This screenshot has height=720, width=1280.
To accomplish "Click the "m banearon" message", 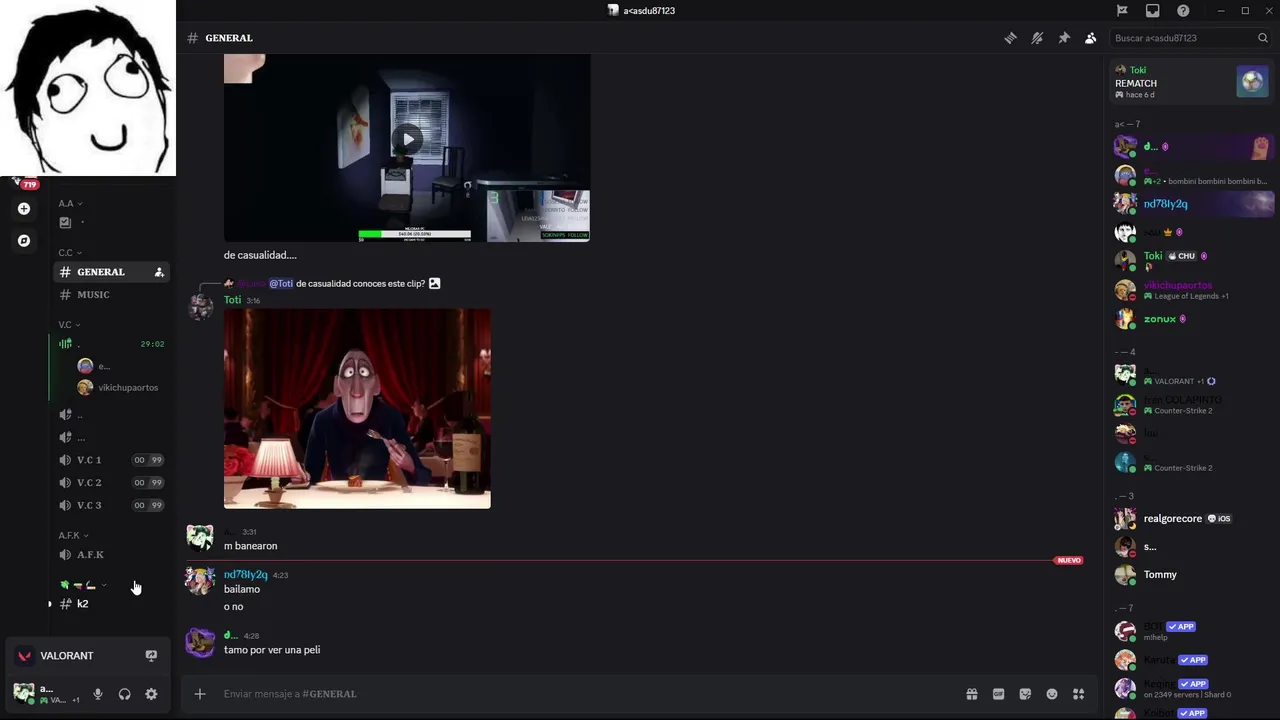I will [x=251, y=546].
